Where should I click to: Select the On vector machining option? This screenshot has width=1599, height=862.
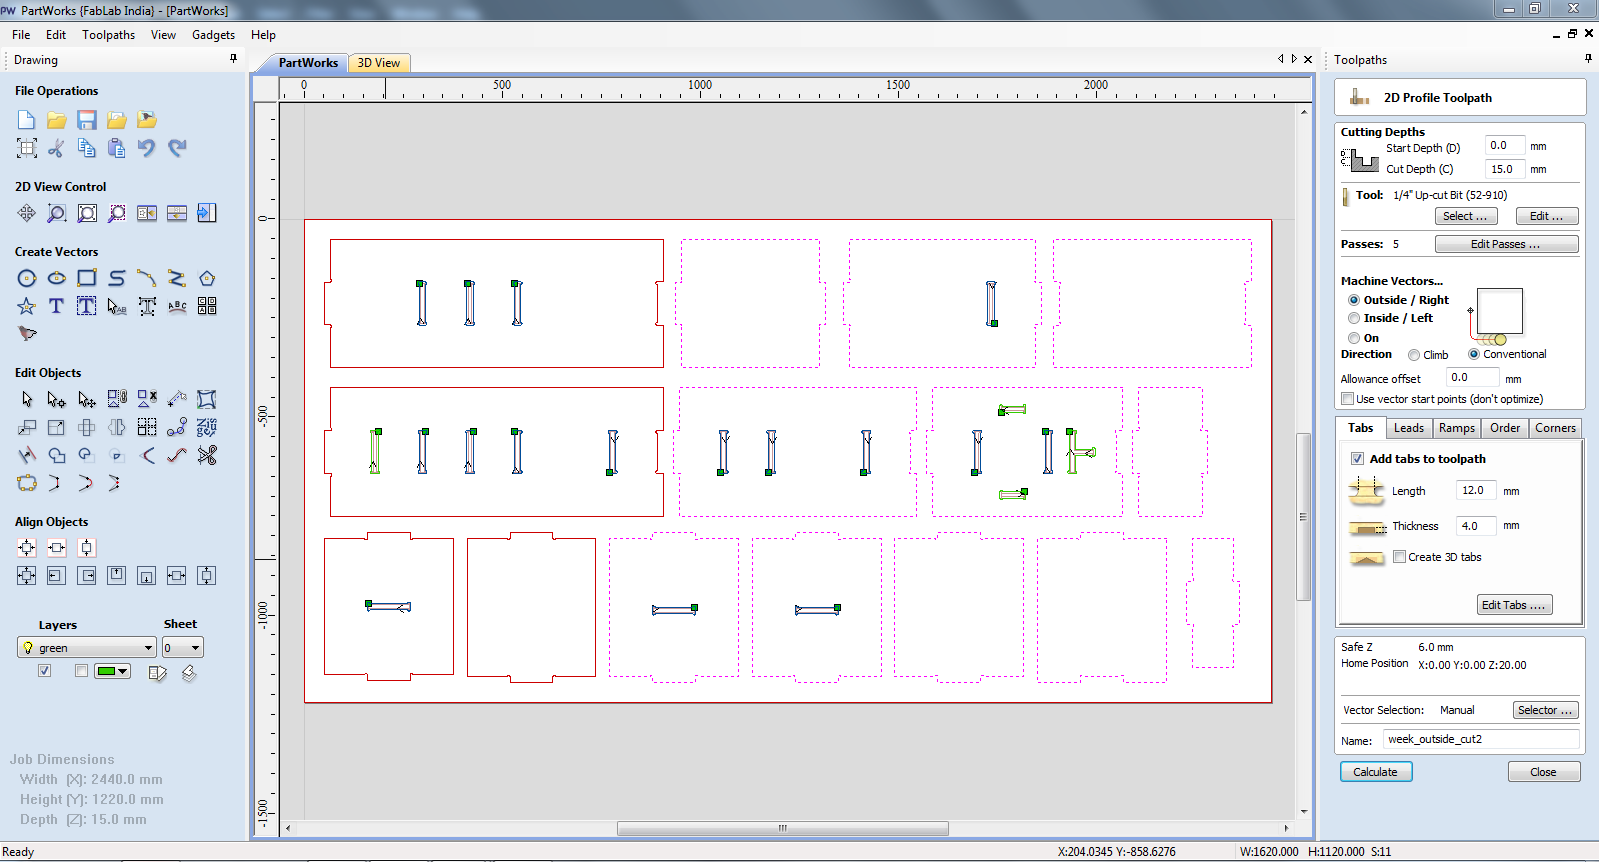pyautogui.click(x=1354, y=338)
